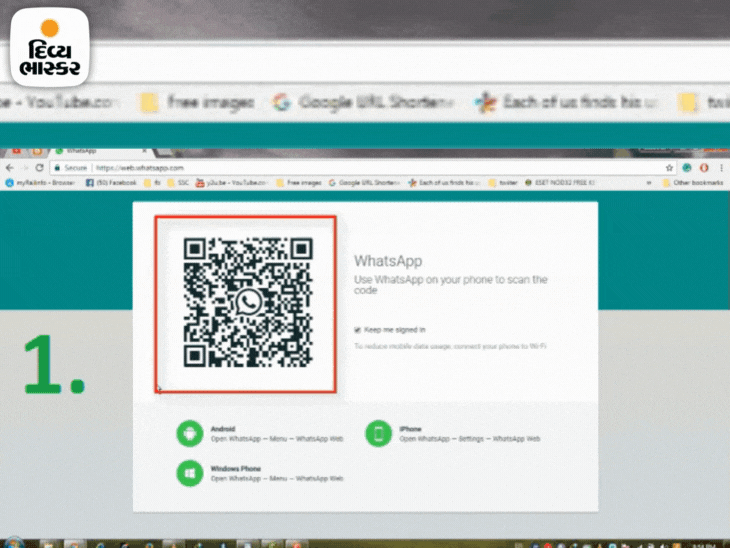Click the Secure padlock indicator
Viewport: 730px width, 548px height.
point(70,168)
